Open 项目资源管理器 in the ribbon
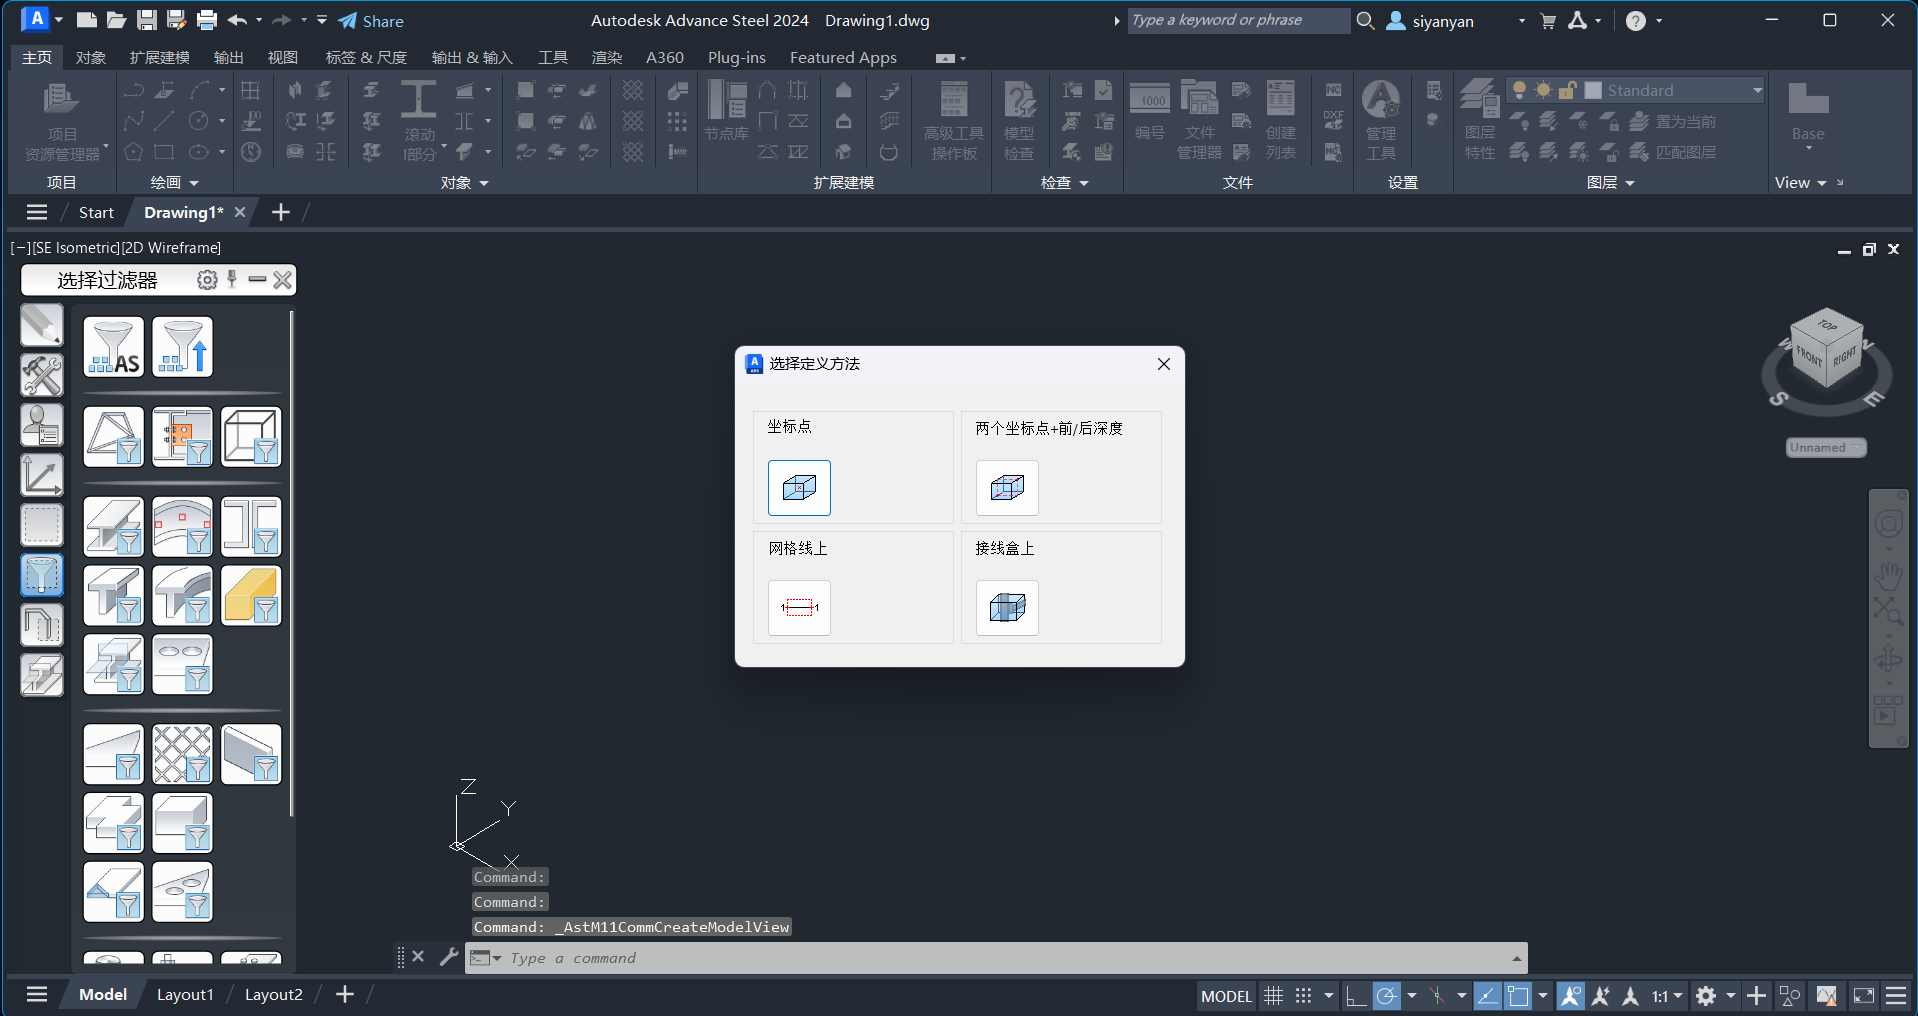This screenshot has width=1918, height=1016. (62, 122)
